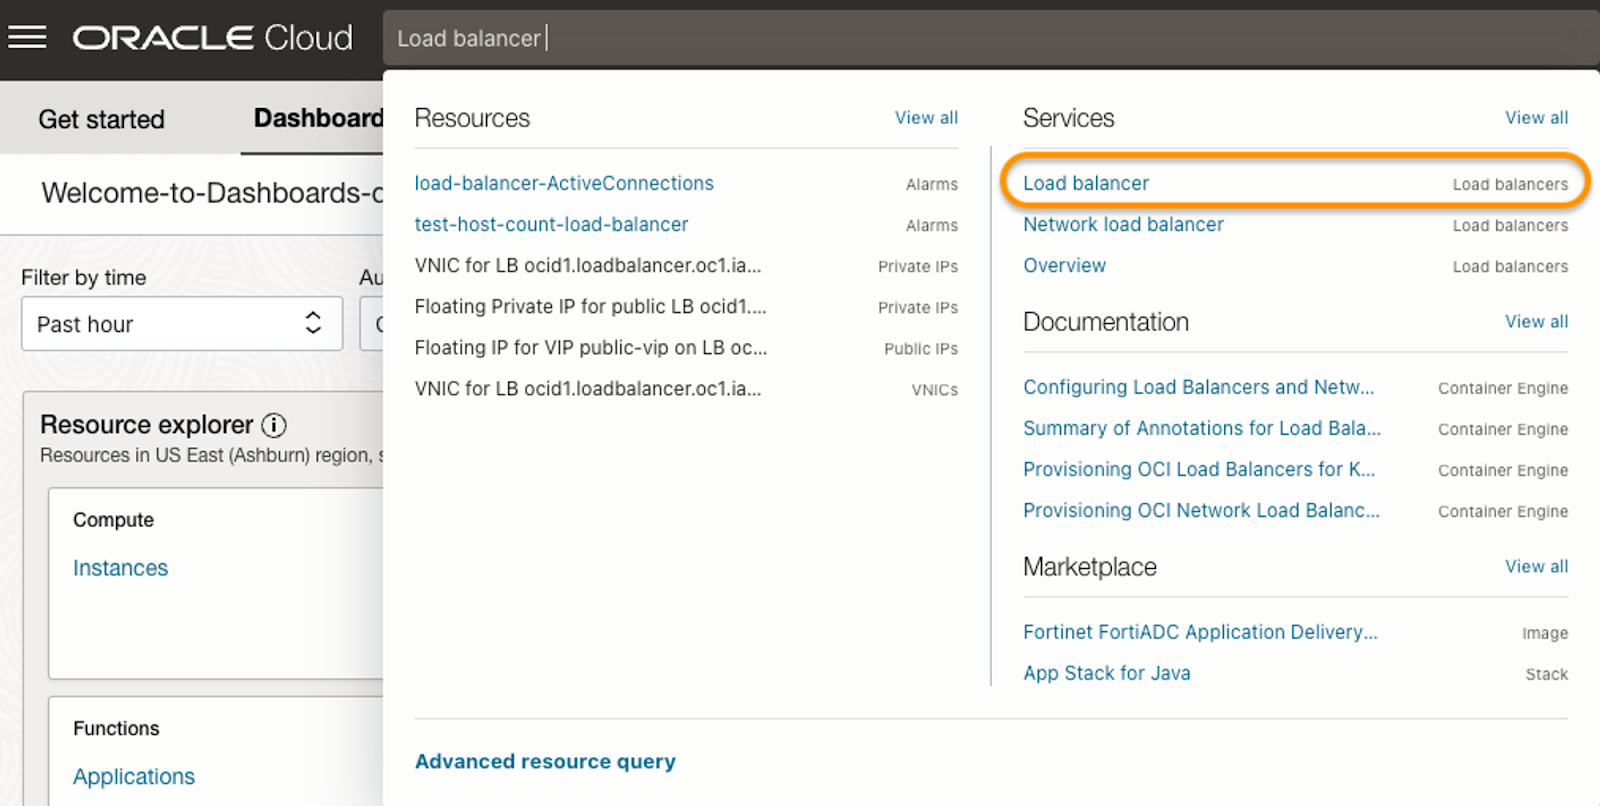Open Provisioning OCI Network Load Balanc... doc

point(1201,511)
